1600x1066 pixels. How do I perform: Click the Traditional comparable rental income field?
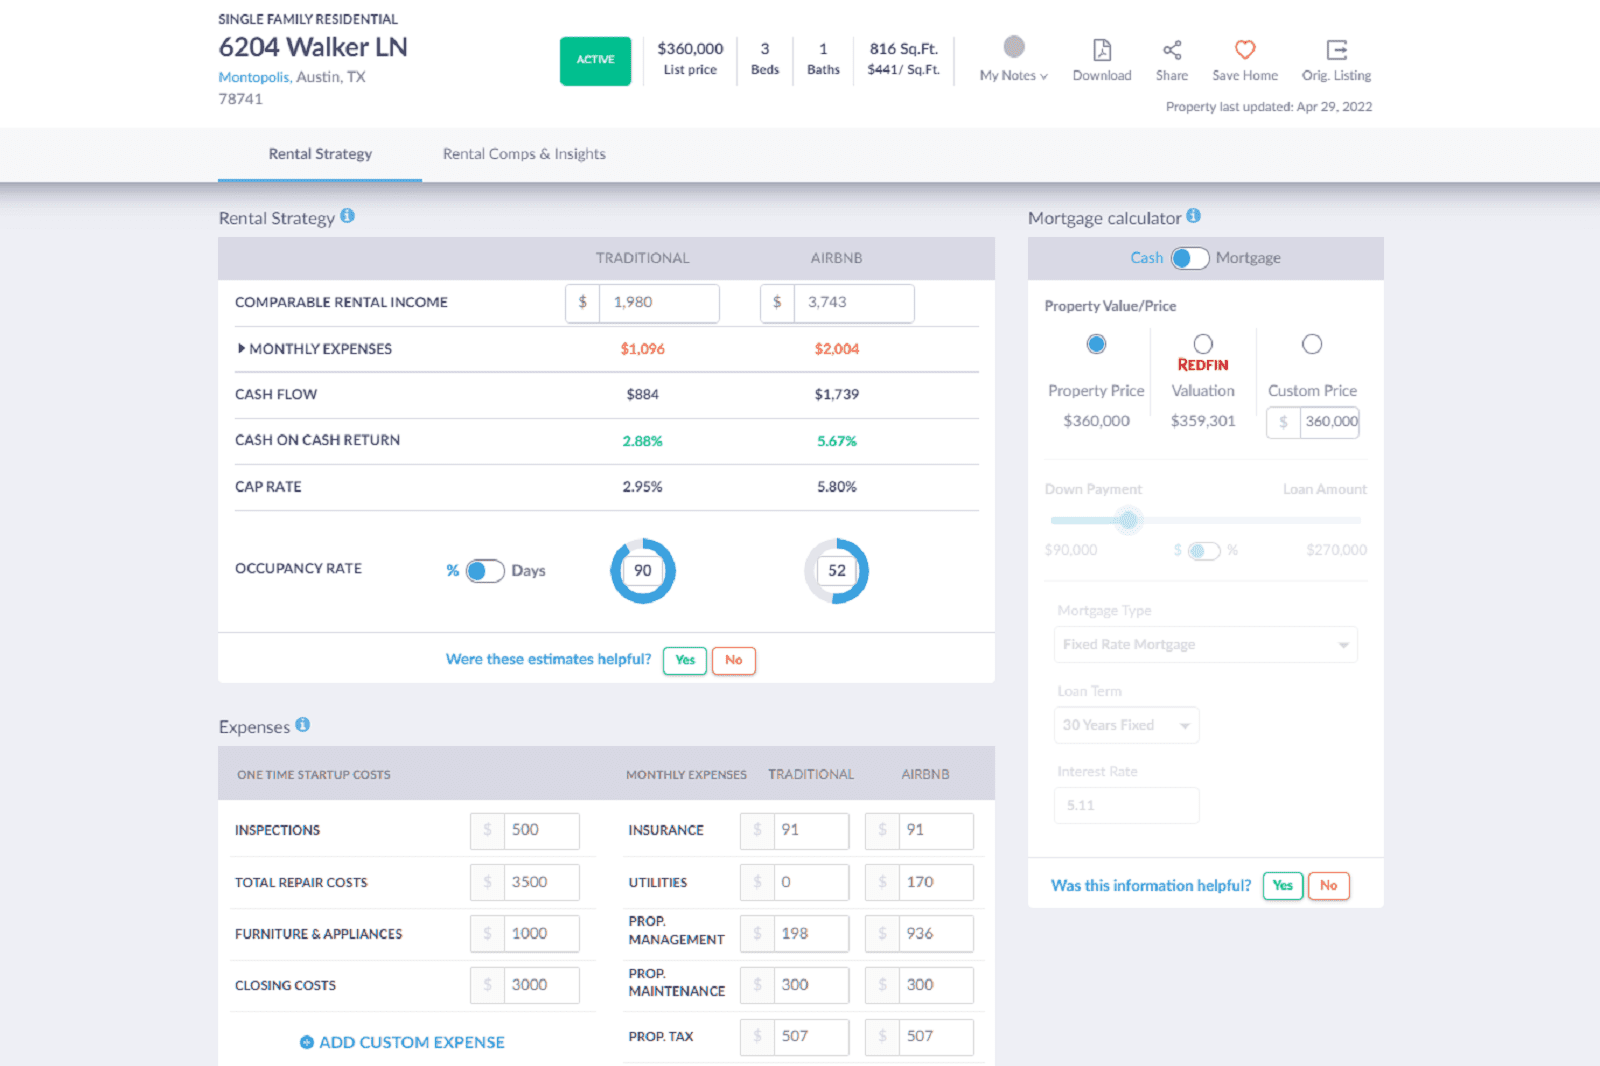point(657,303)
